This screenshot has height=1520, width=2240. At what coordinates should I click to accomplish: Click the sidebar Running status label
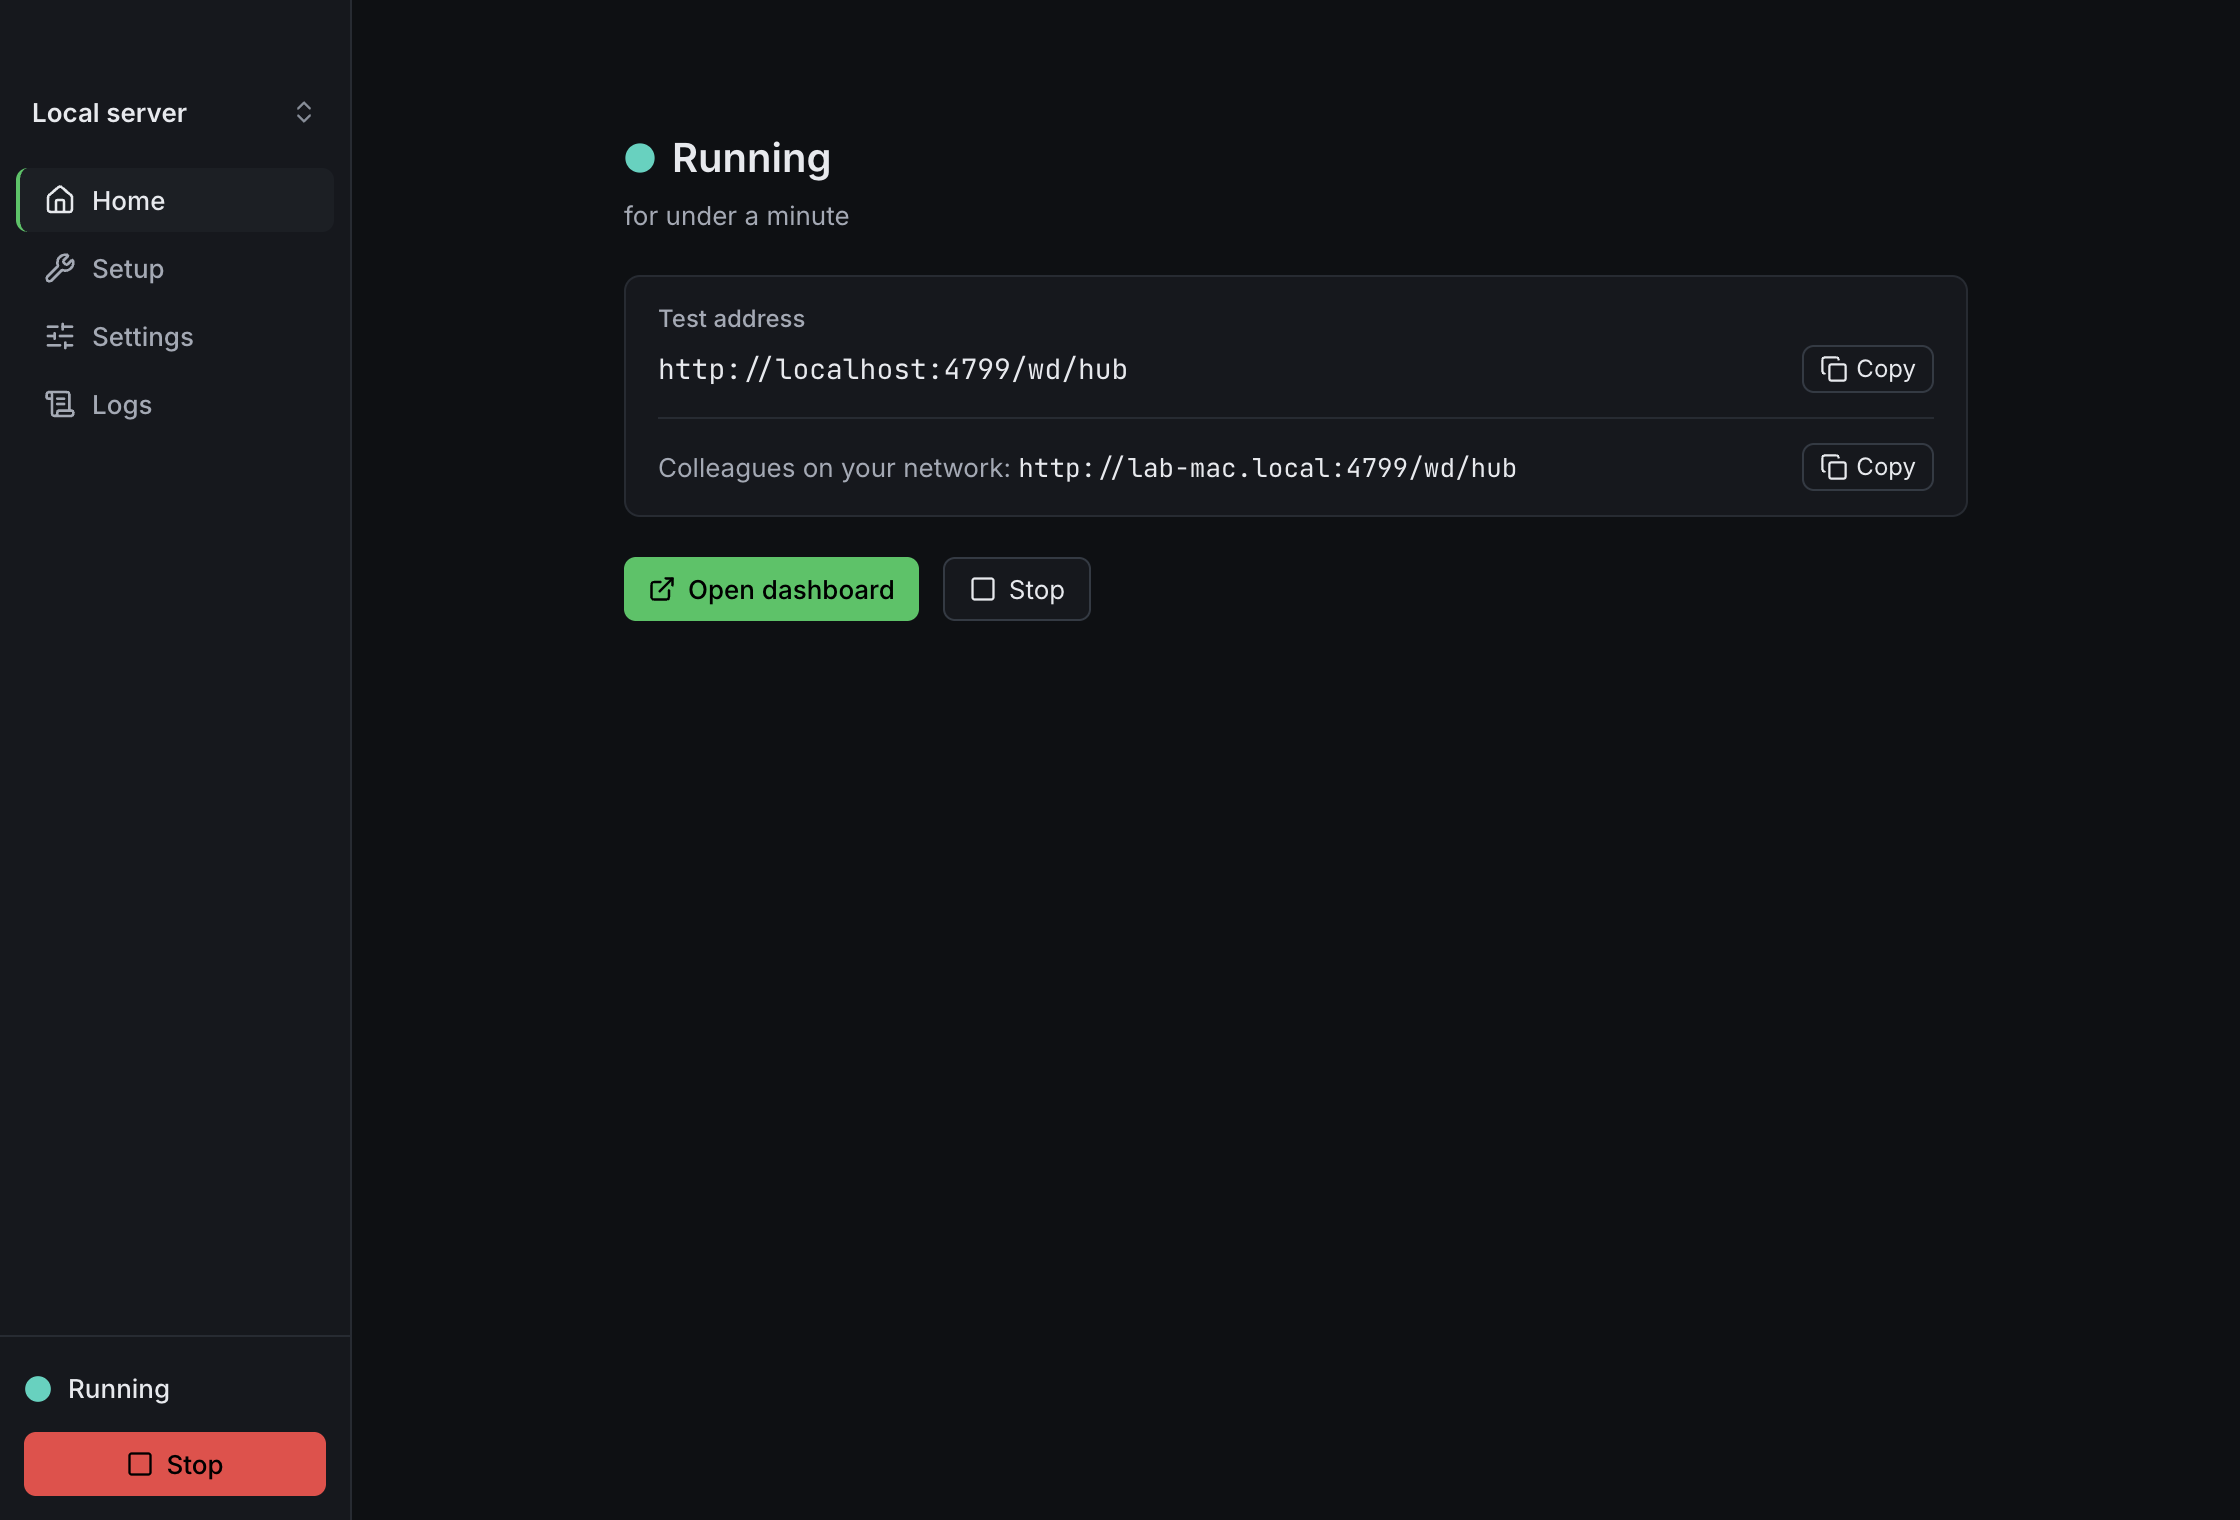pos(119,1389)
